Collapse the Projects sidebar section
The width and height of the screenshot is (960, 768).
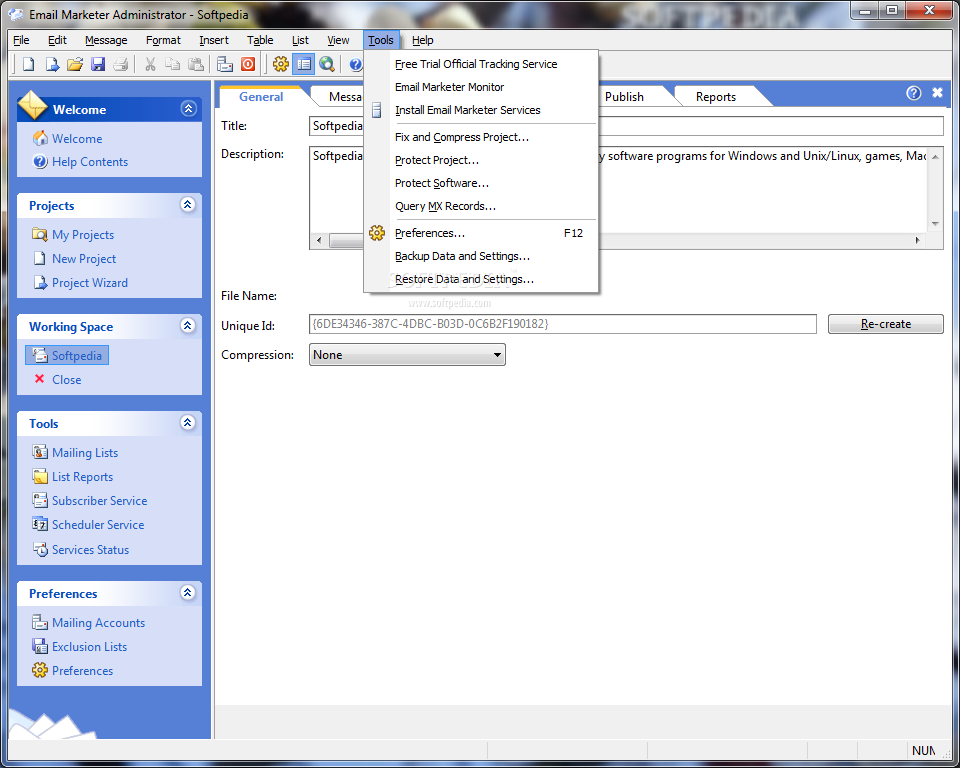tap(188, 205)
